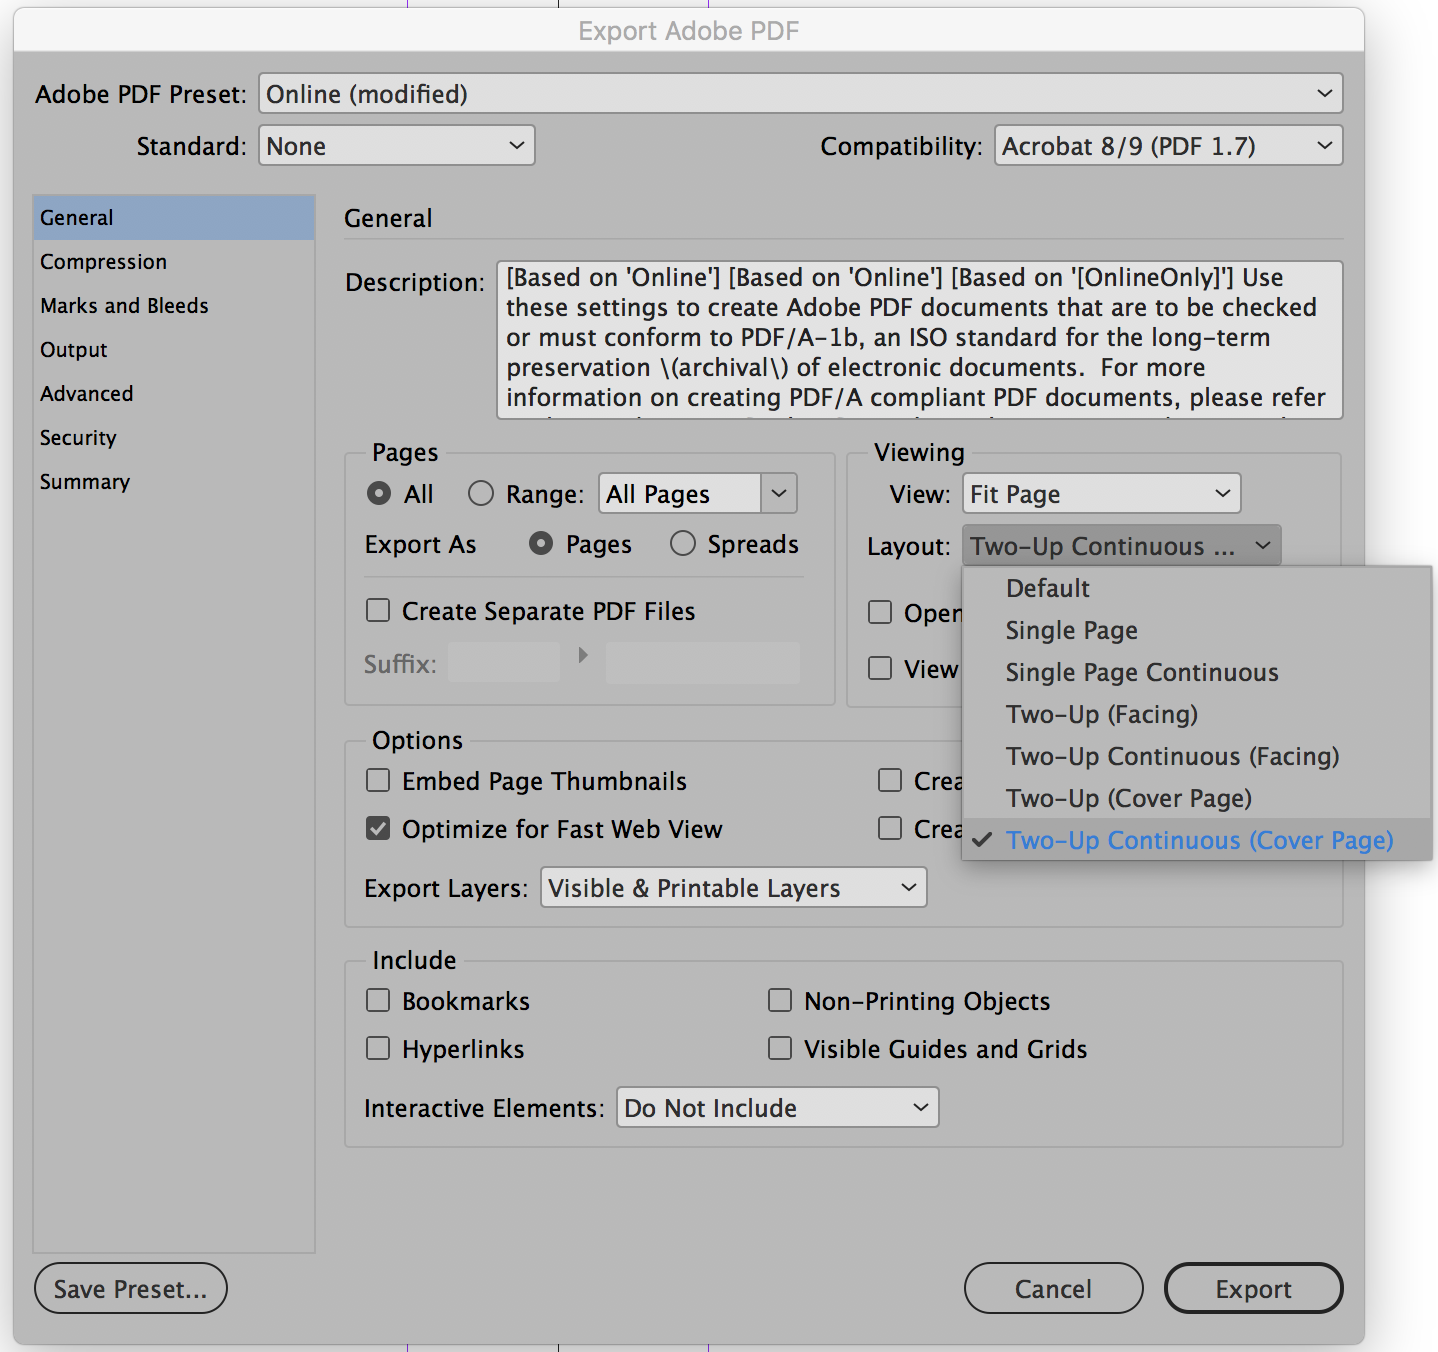
Task: Expand the Range All Pages combo box arrow
Action: coord(779,494)
